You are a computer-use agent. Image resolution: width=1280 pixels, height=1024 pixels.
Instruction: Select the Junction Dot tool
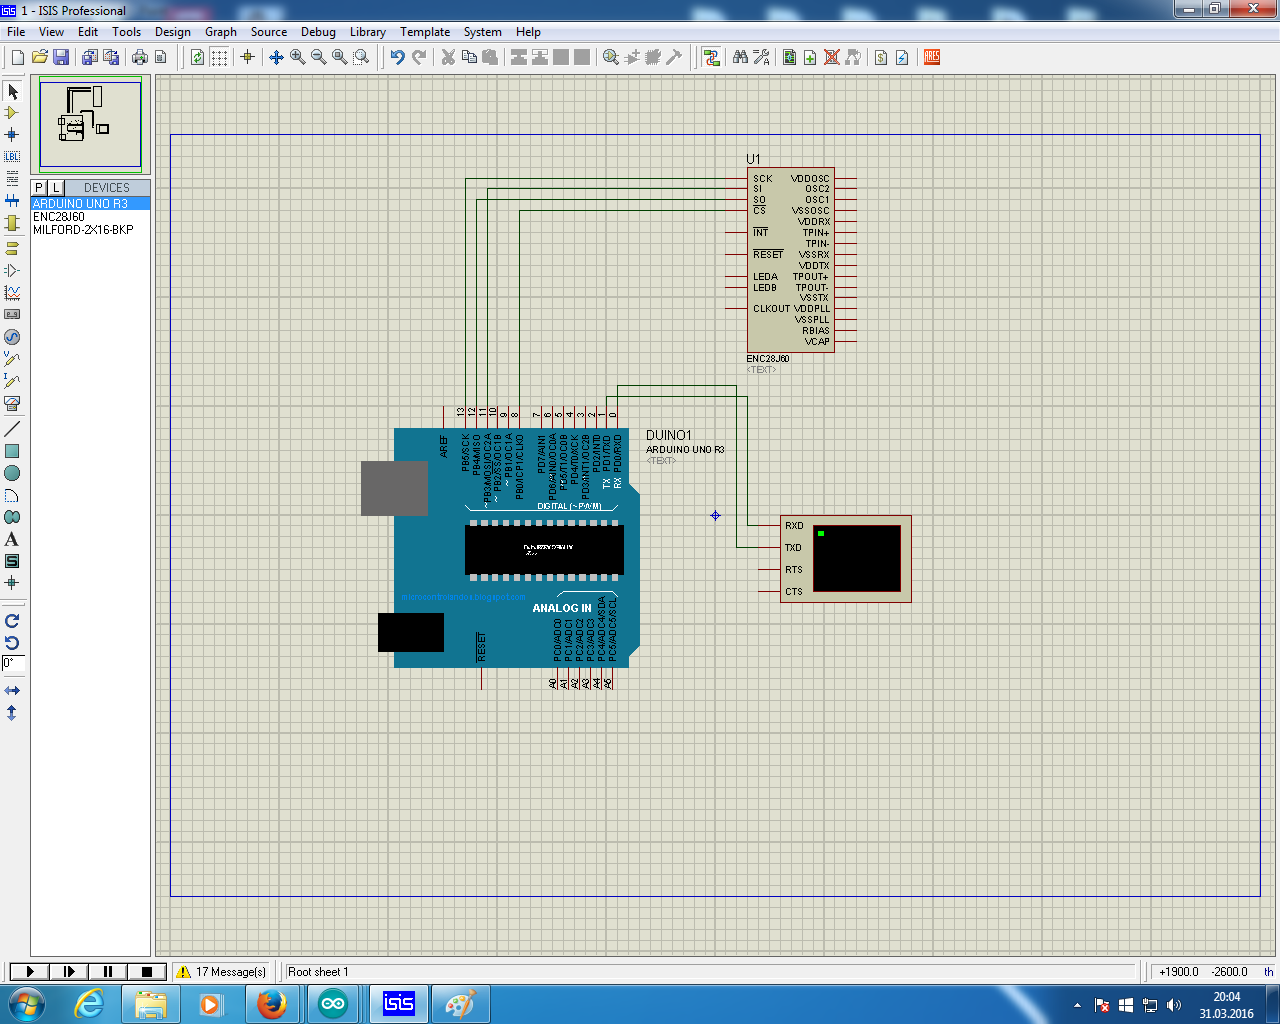(12, 135)
